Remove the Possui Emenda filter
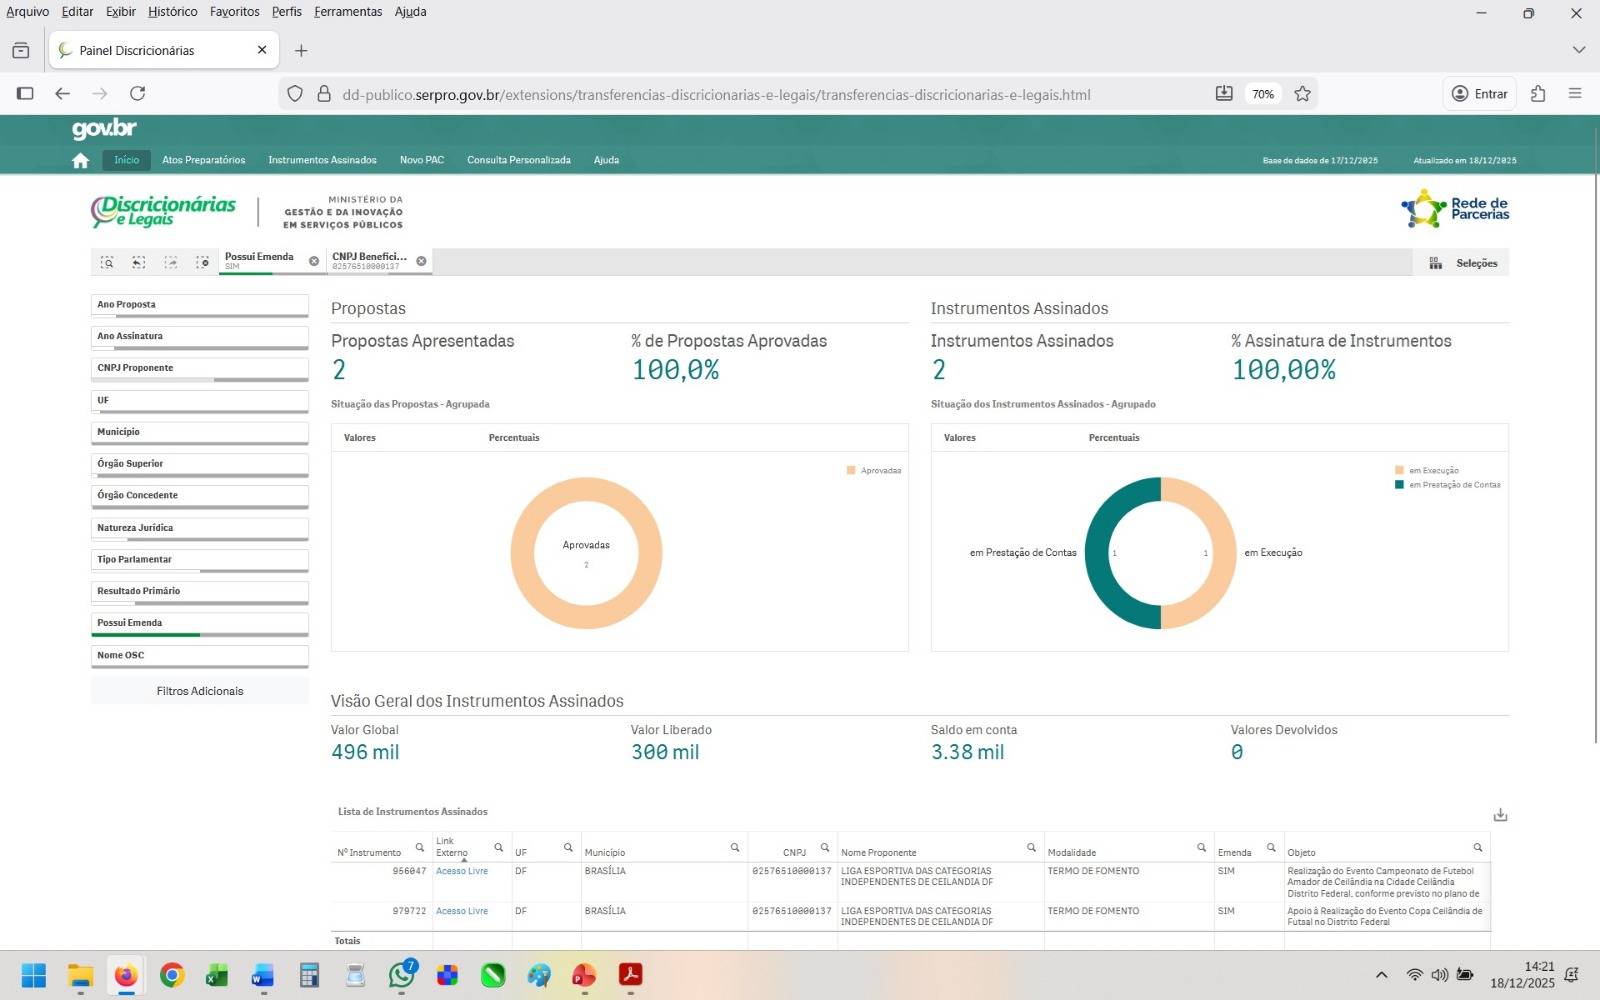 pos(314,261)
